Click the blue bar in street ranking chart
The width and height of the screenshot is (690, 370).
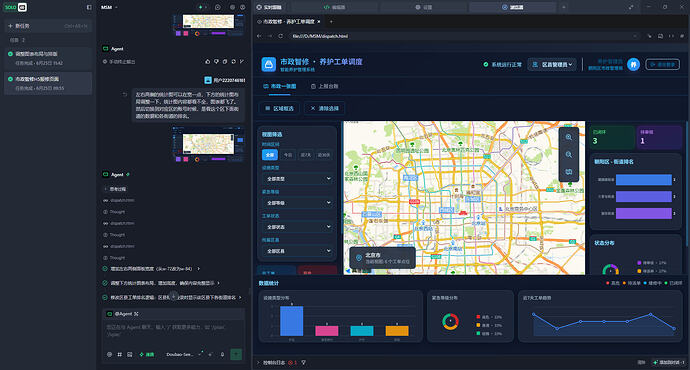click(x=644, y=180)
